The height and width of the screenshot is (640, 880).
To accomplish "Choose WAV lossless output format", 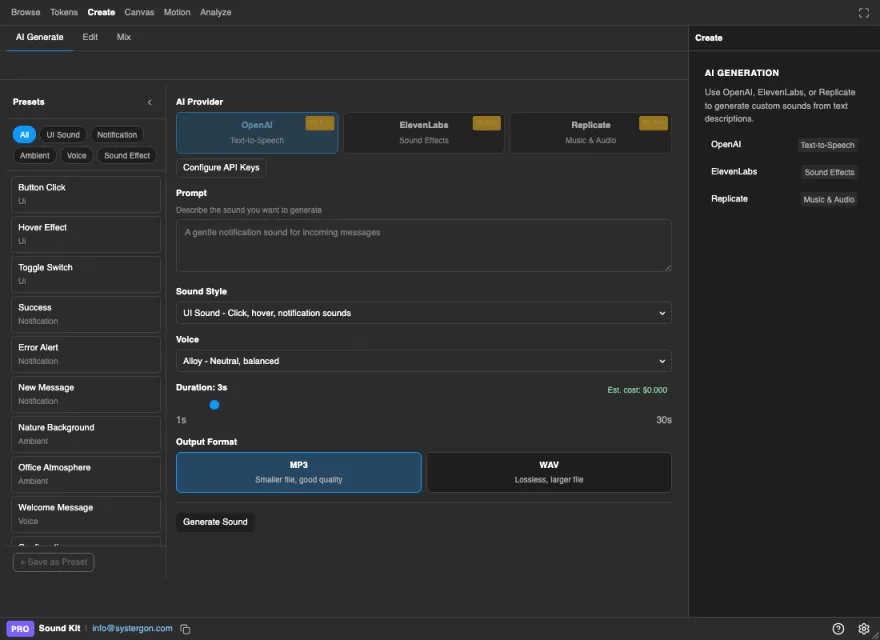I will pyautogui.click(x=549, y=472).
